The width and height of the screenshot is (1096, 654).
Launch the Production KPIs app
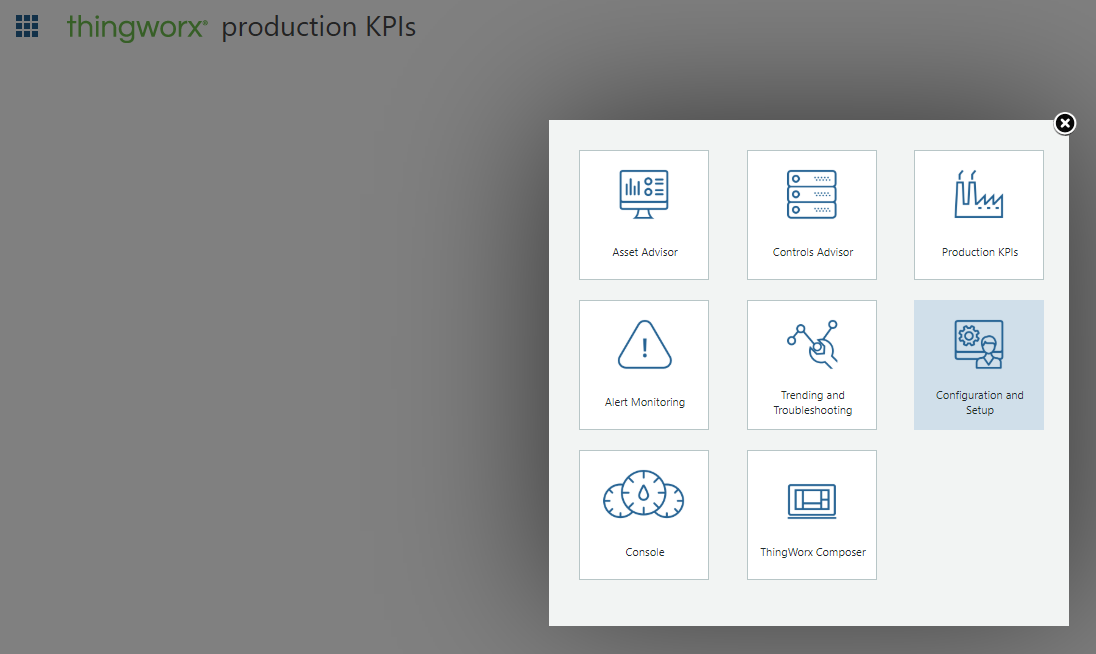pos(978,214)
